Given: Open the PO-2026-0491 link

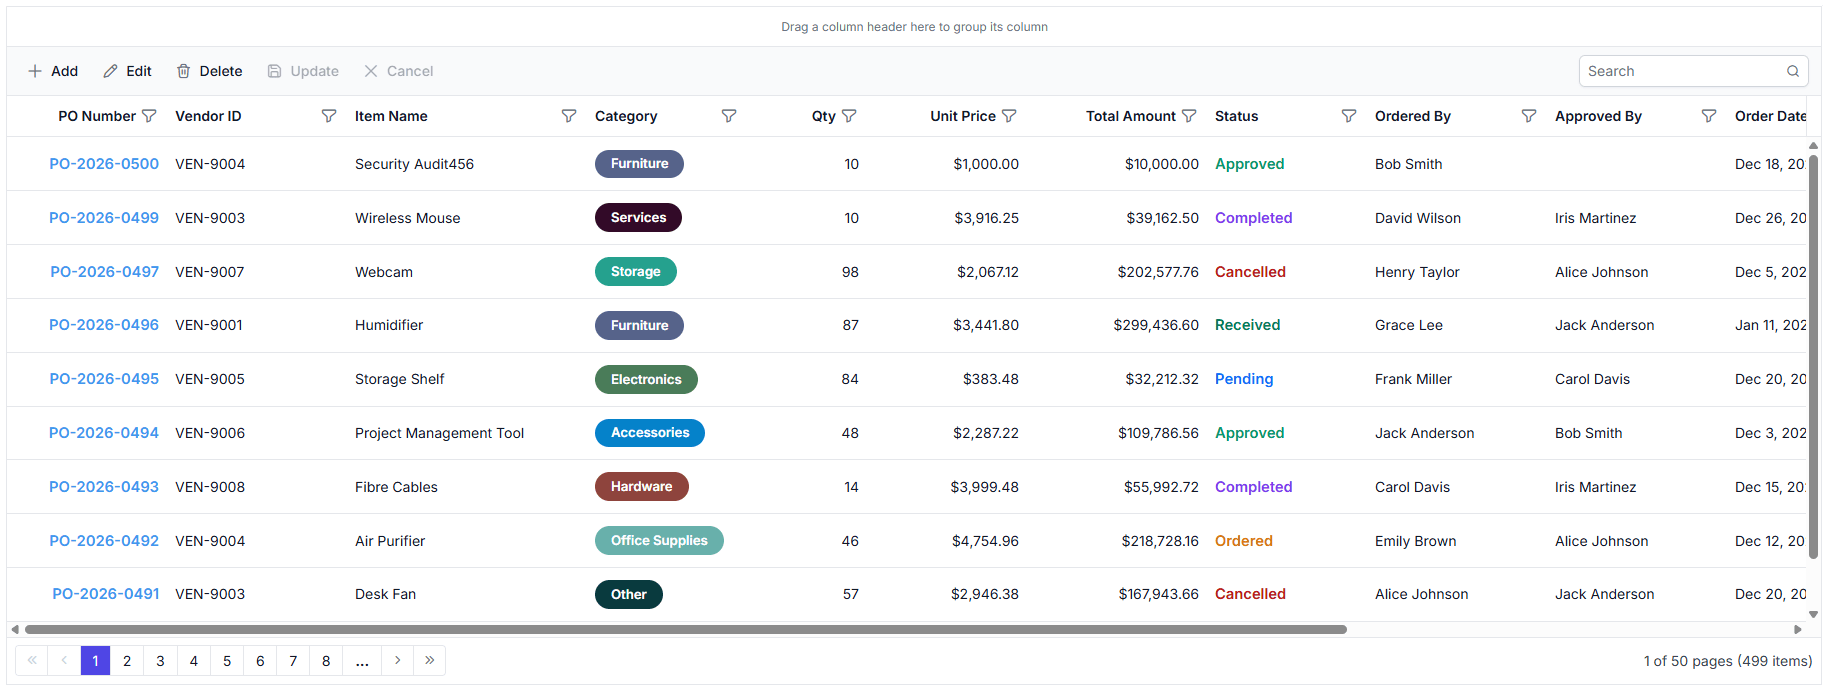Looking at the screenshot, I should click(105, 594).
